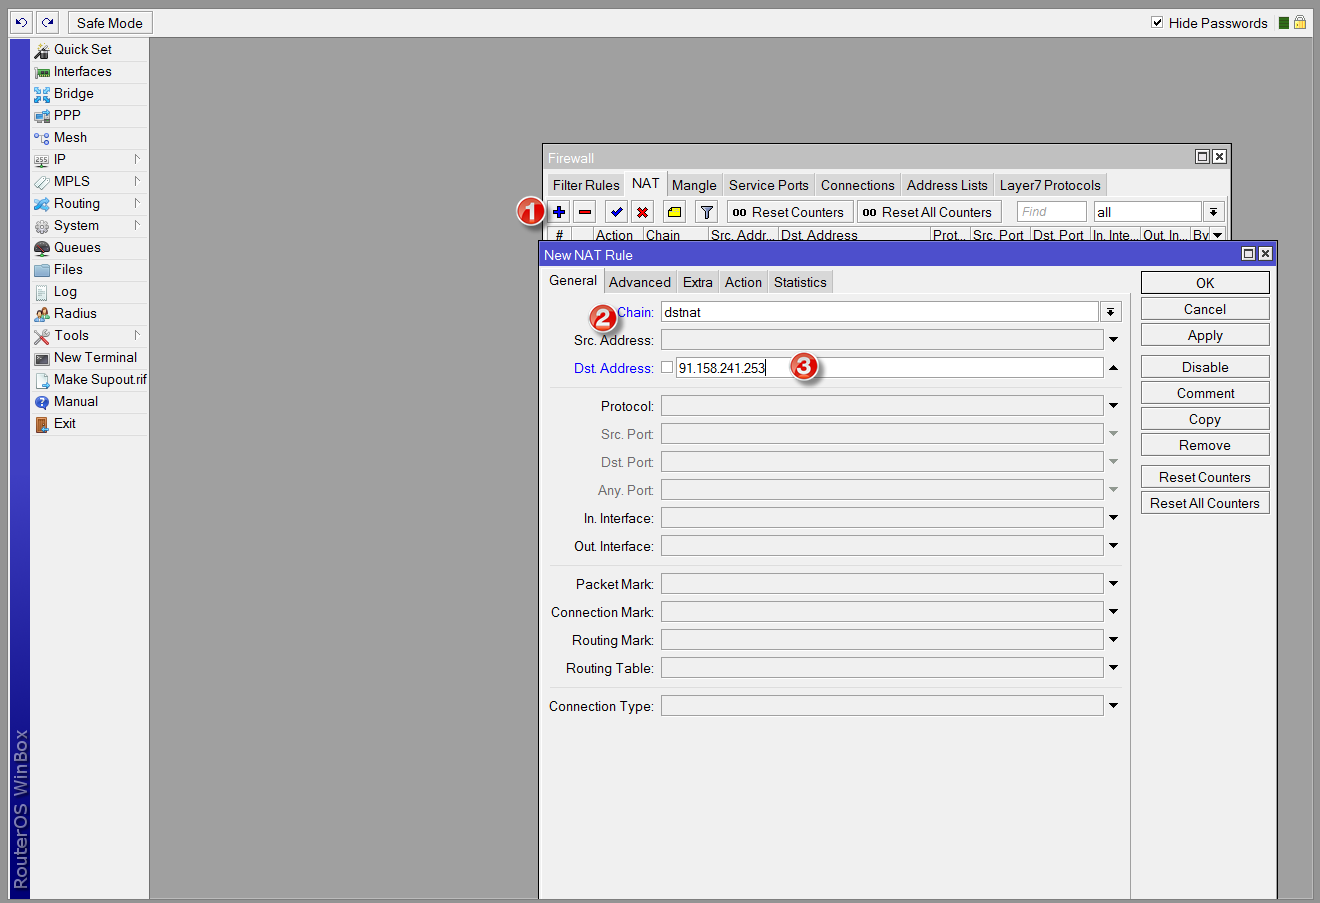Open the Chain dropdown list
Screen dimensions: 1320x903
pyautogui.click(x=1110, y=312)
